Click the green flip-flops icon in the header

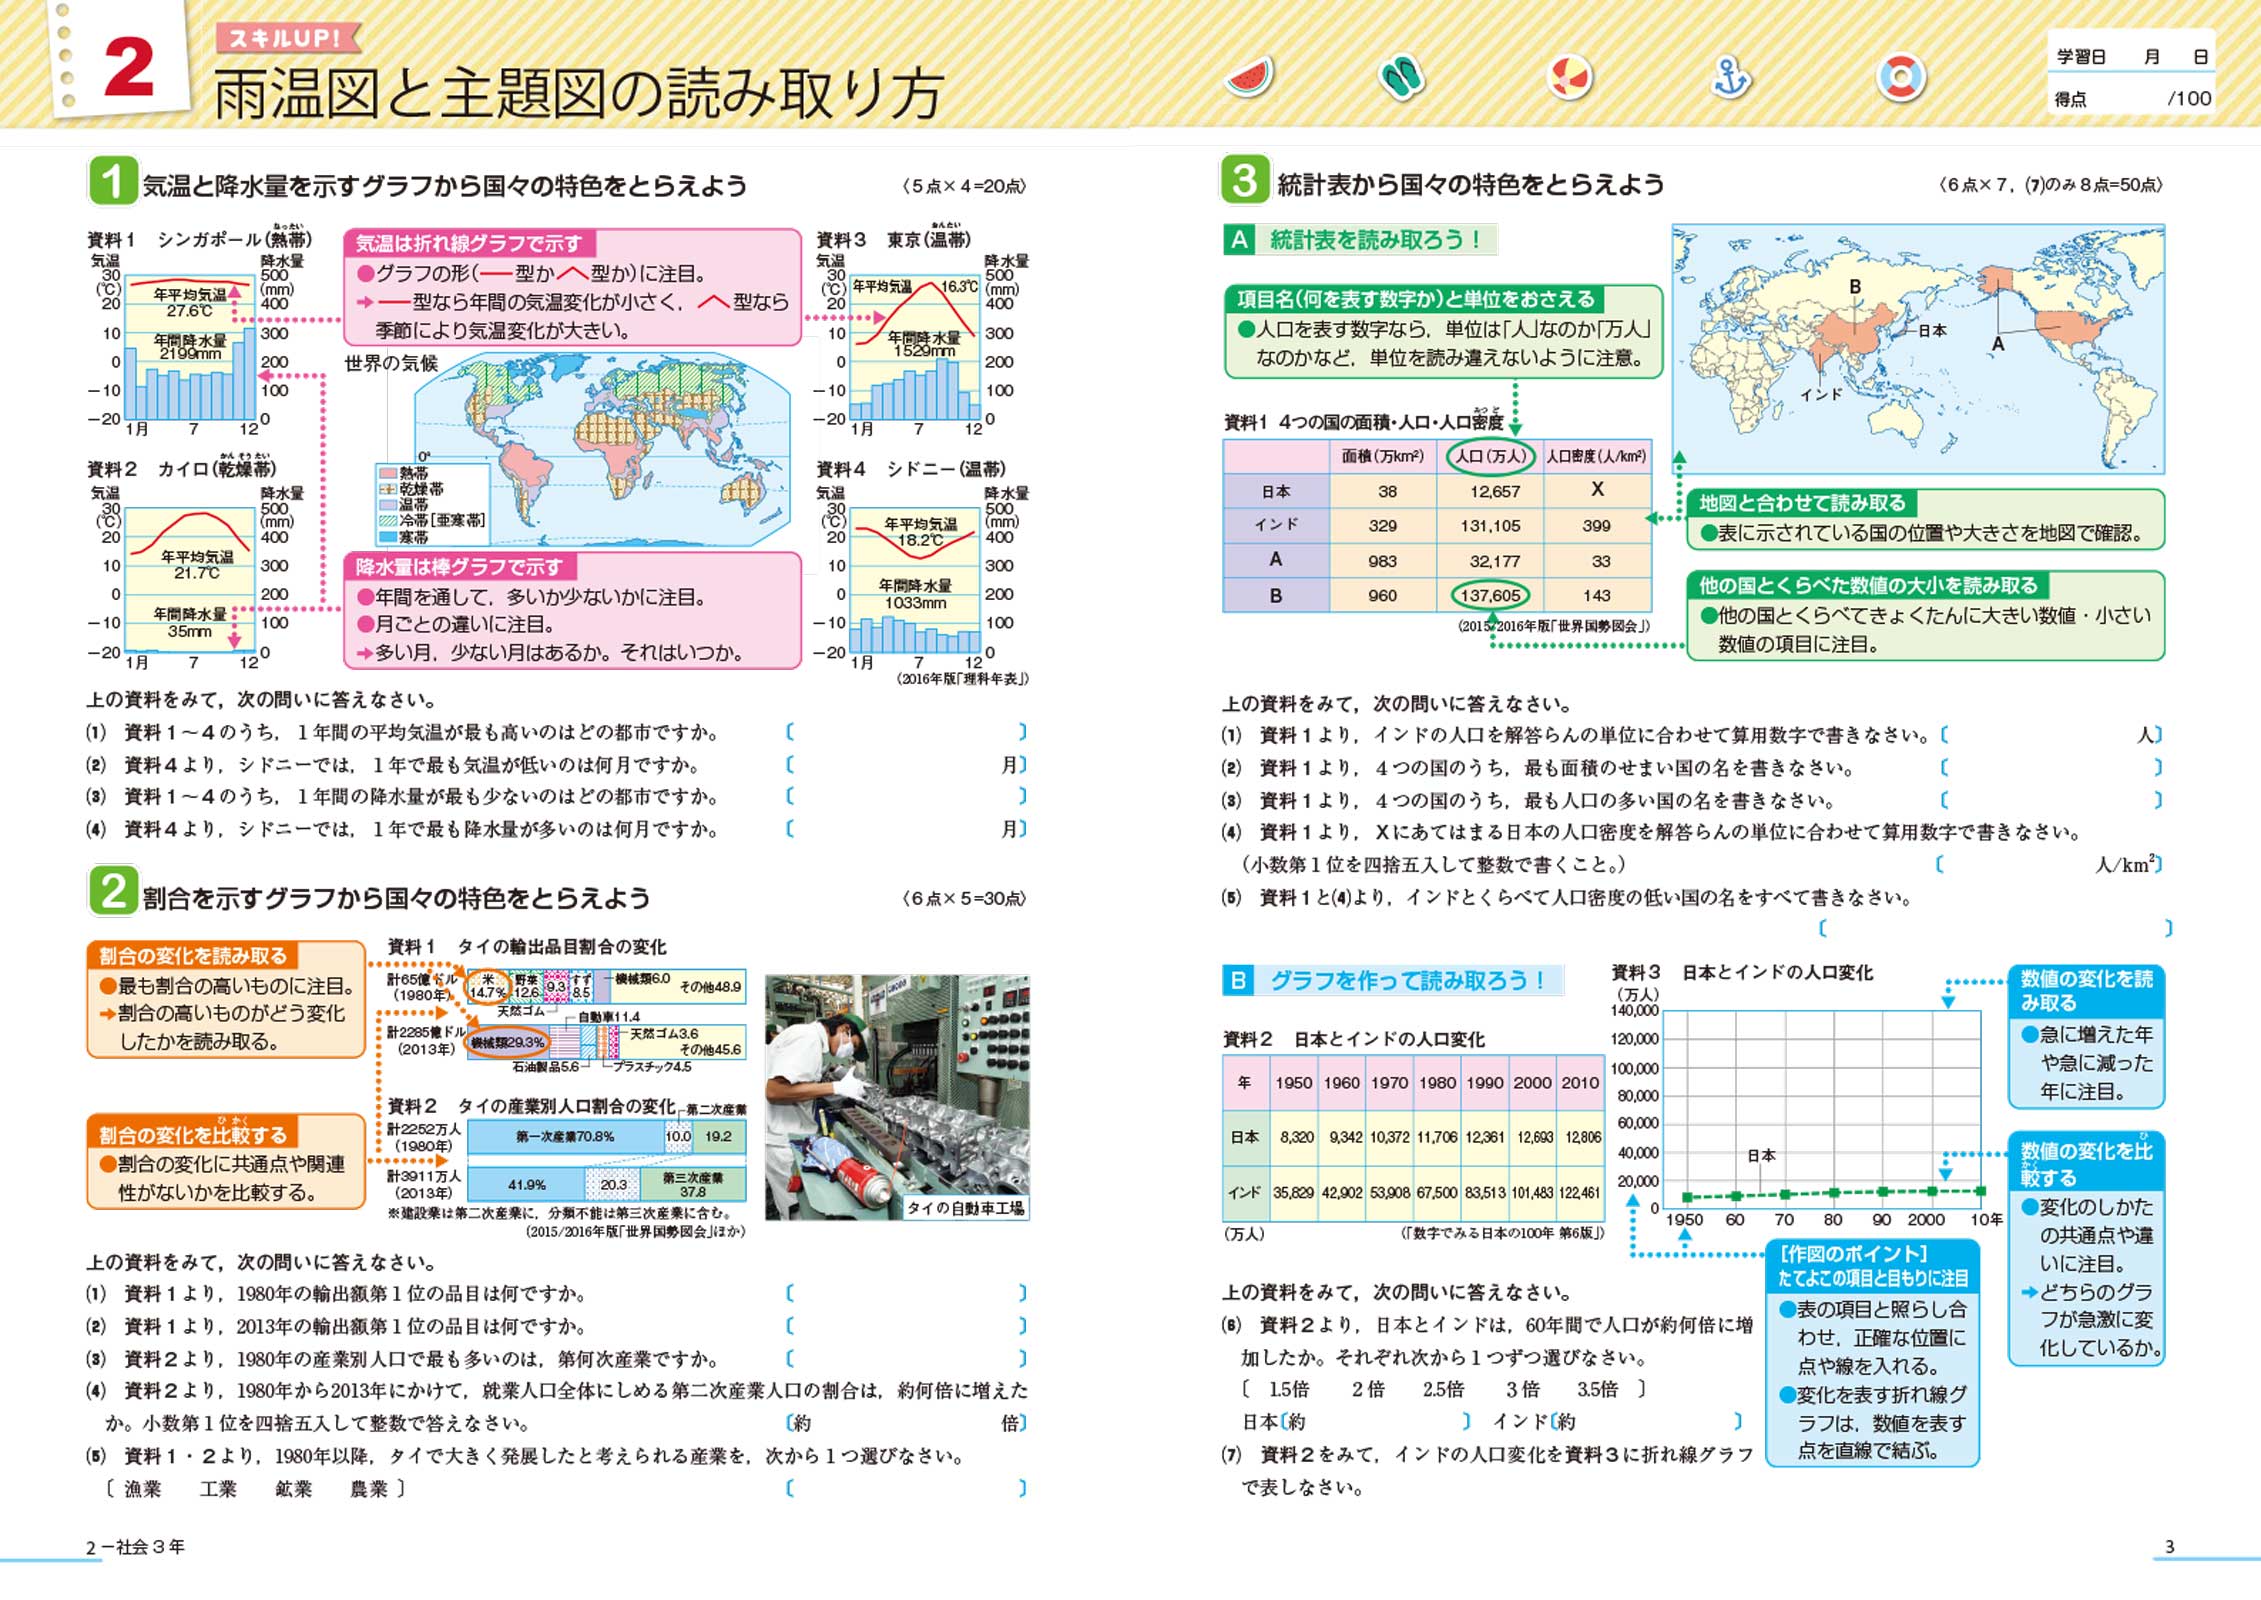click(1401, 77)
